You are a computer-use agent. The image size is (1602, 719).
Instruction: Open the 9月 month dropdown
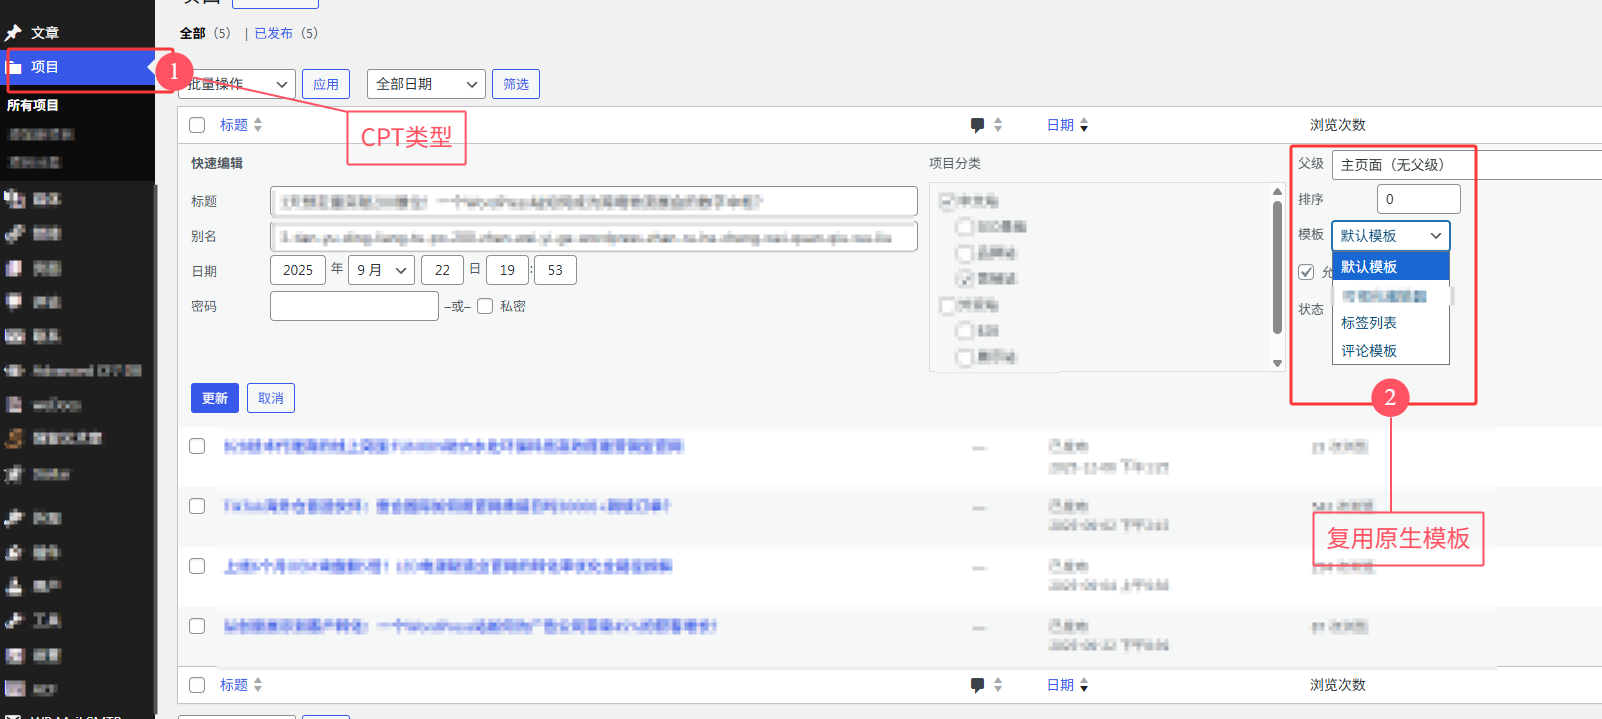381,270
